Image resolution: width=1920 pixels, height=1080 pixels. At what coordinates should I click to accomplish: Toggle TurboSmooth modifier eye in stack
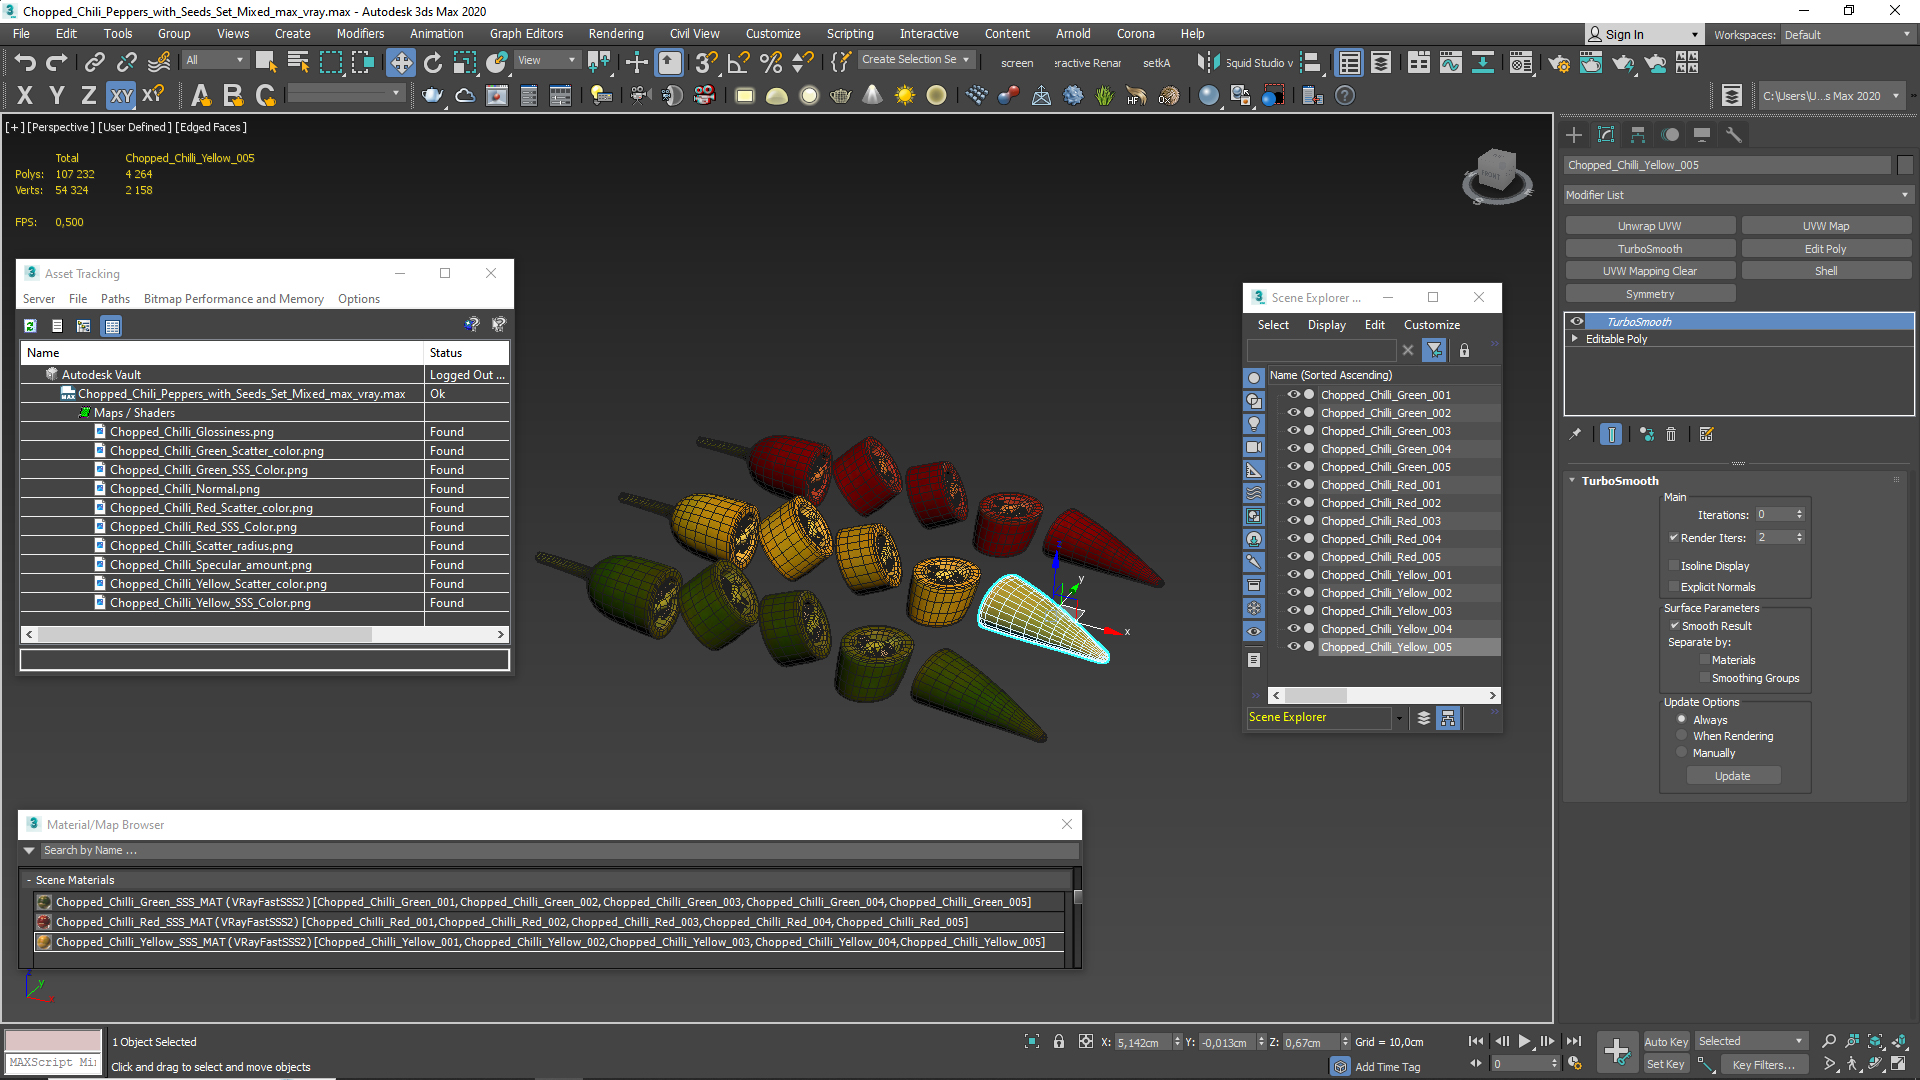click(1577, 322)
